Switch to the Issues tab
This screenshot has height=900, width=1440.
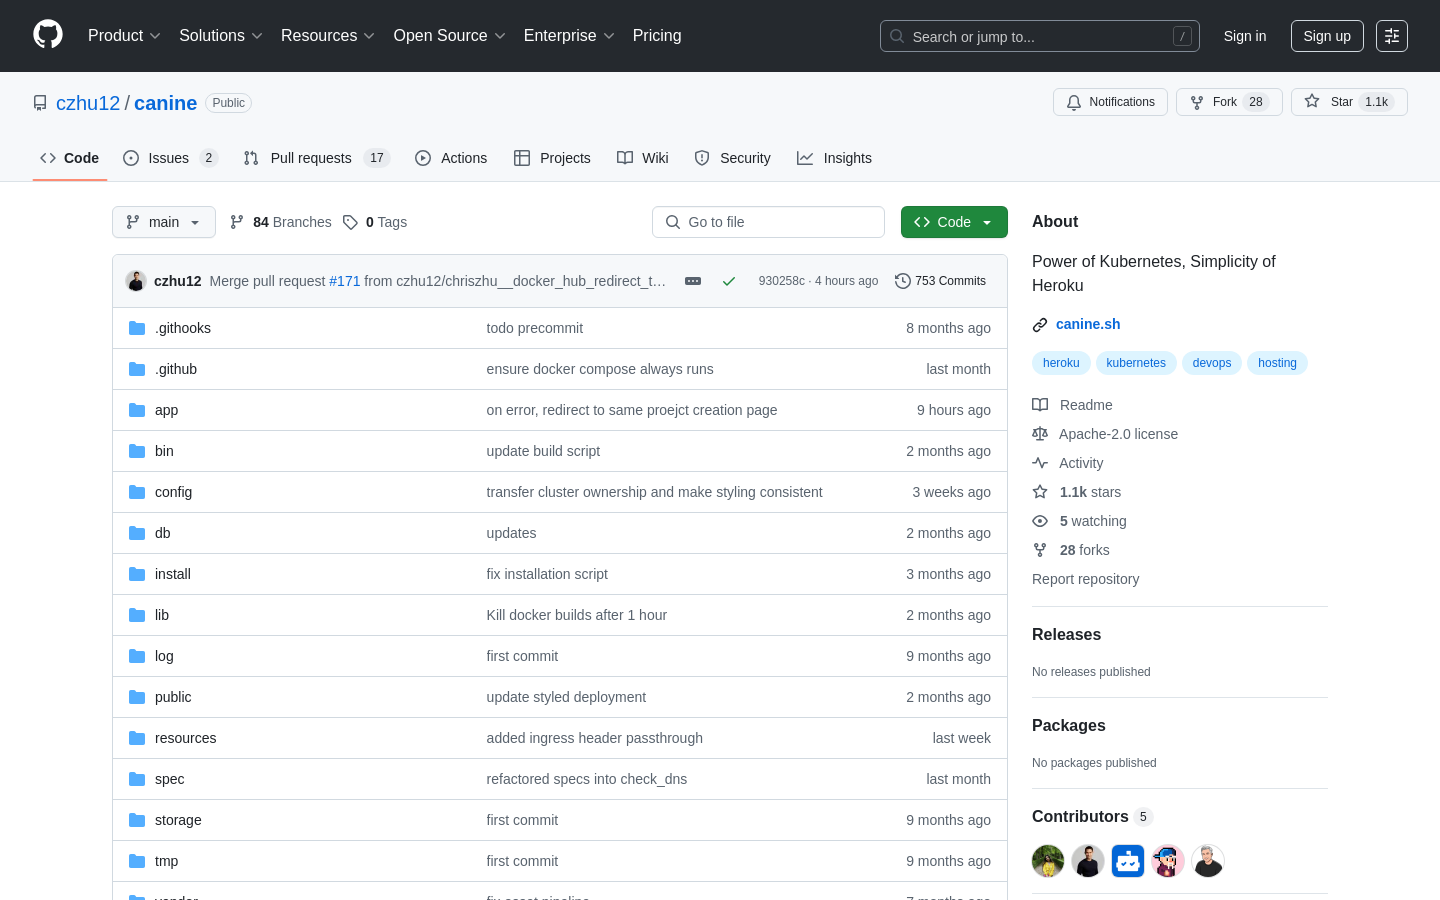(x=170, y=158)
